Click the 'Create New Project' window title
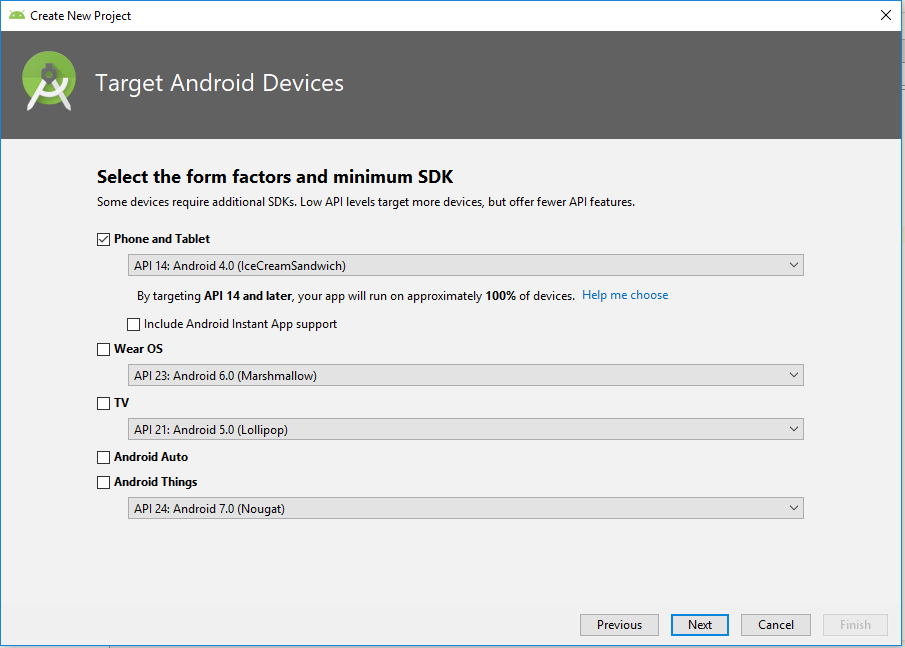905x648 pixels. (x=81, y=16)
